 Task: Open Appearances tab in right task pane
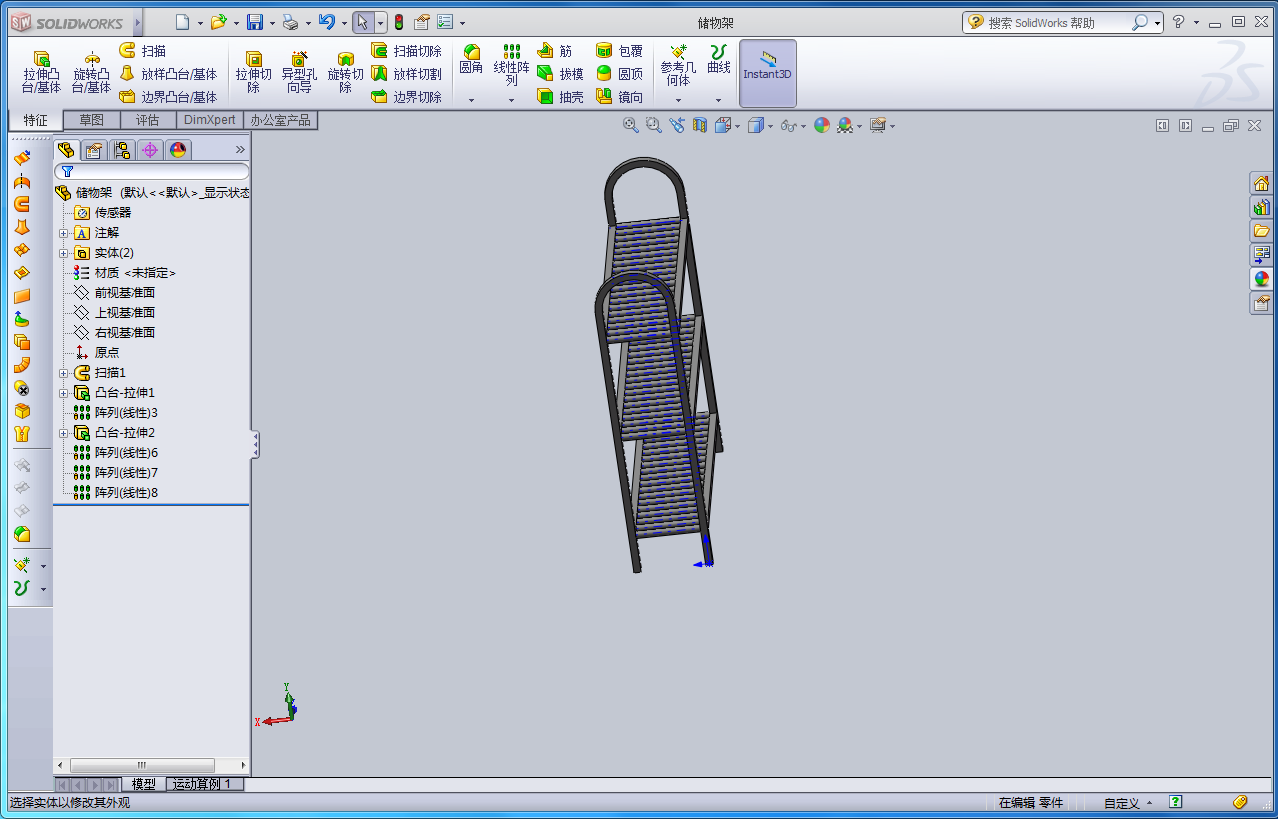(x=1261, y=279)
